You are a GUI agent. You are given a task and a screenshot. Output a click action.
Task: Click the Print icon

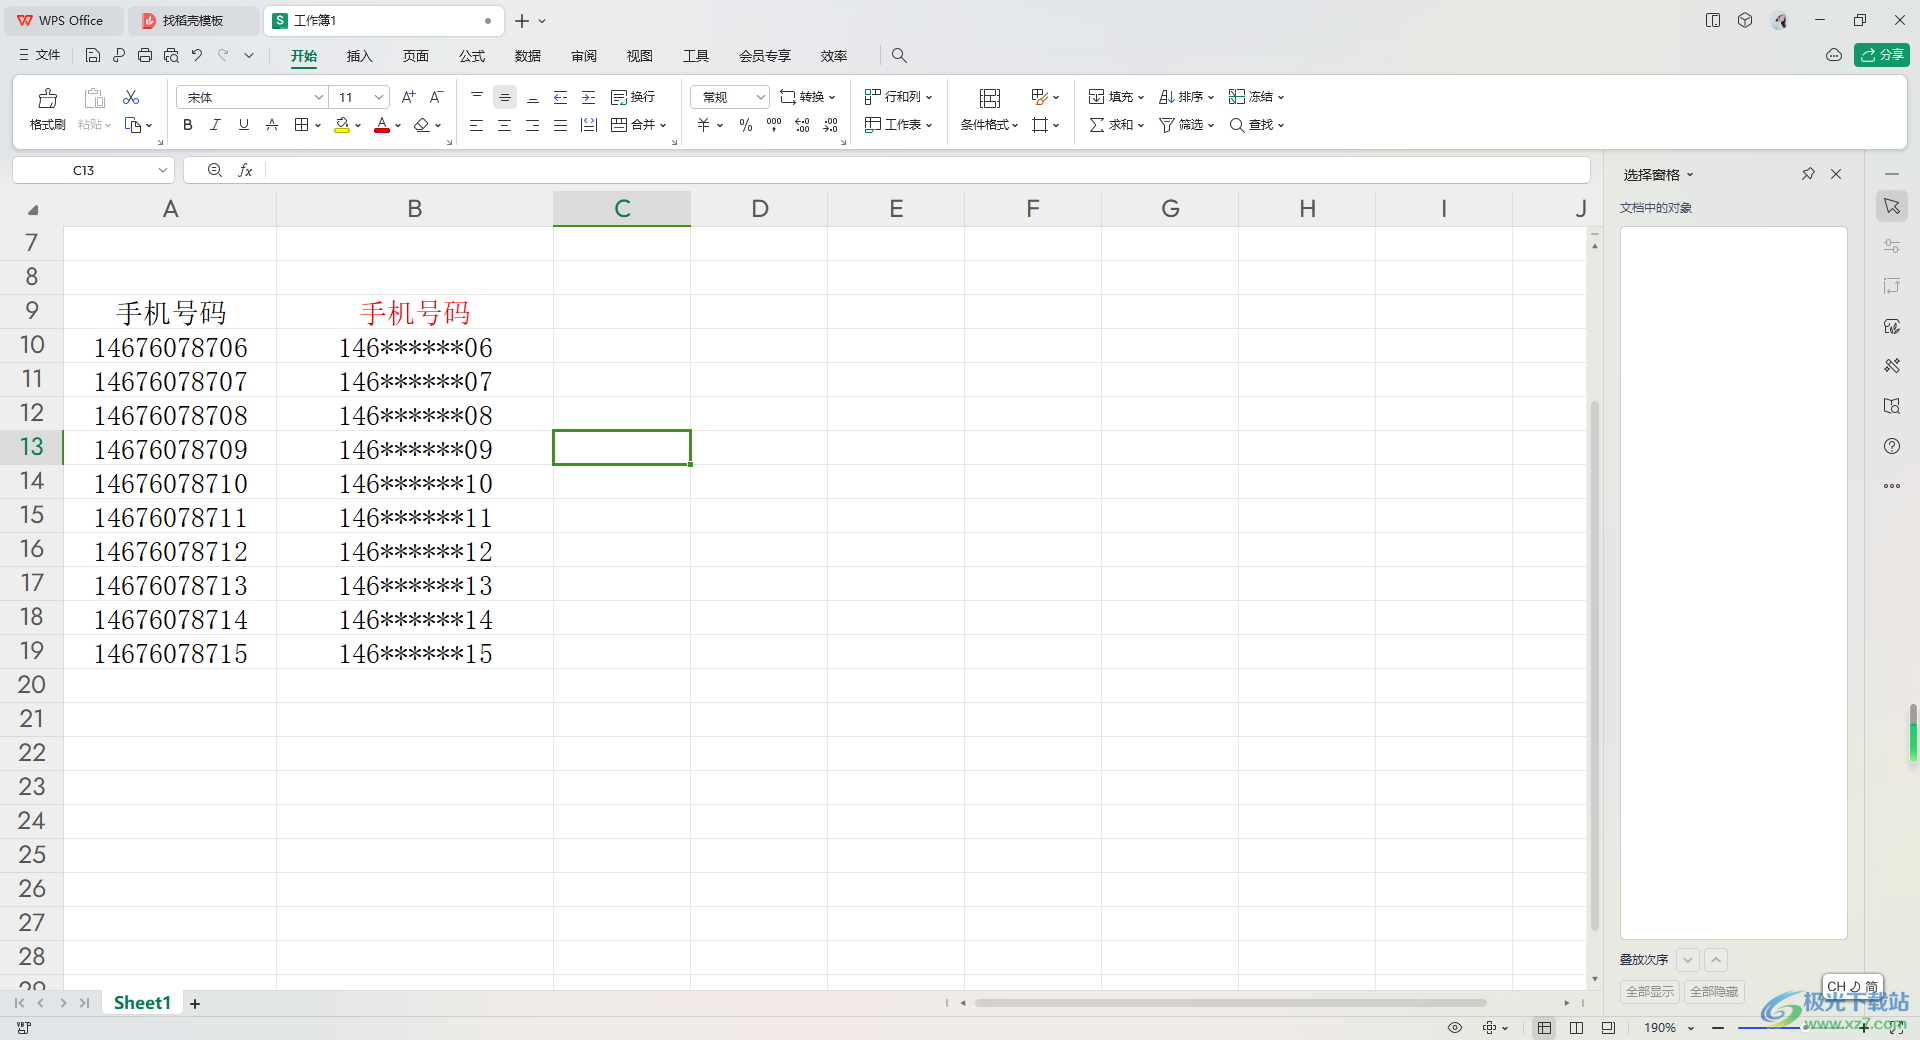(x=145, y=55)
